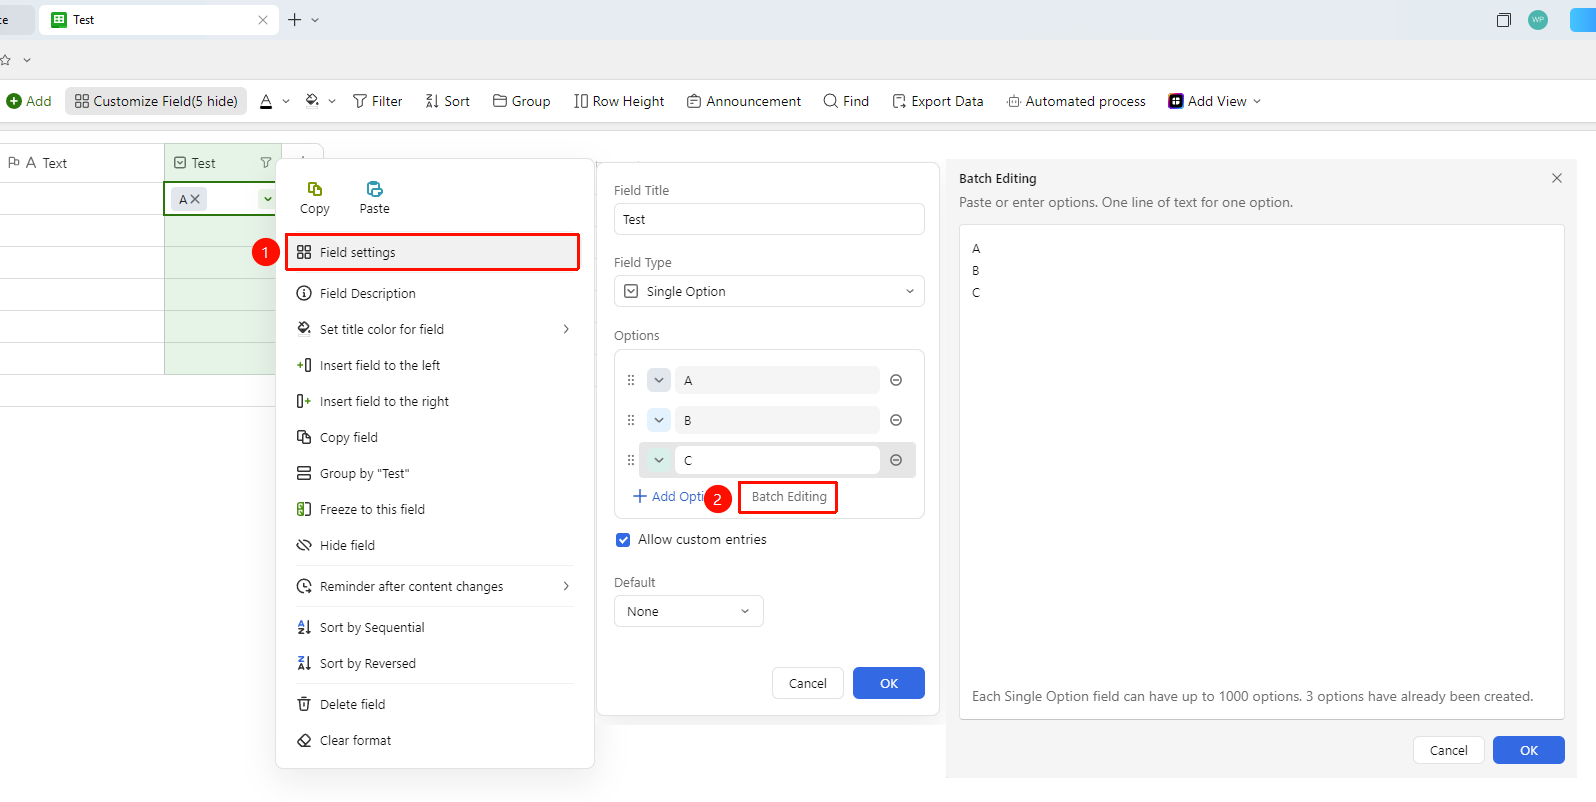Open the Find tool
This screenshot has width=1596, height=802.
point(846,101)
